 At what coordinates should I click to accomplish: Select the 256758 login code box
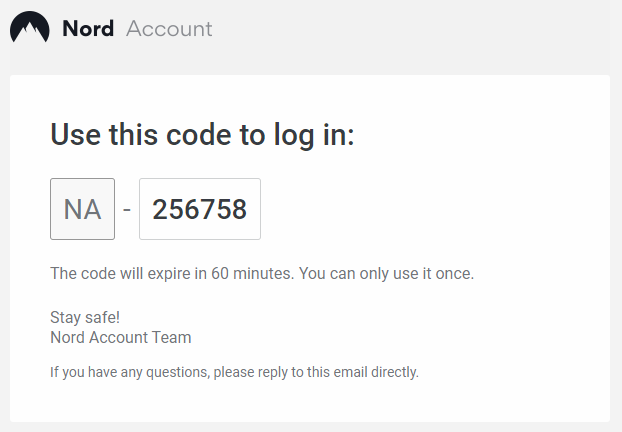[200, 209]
